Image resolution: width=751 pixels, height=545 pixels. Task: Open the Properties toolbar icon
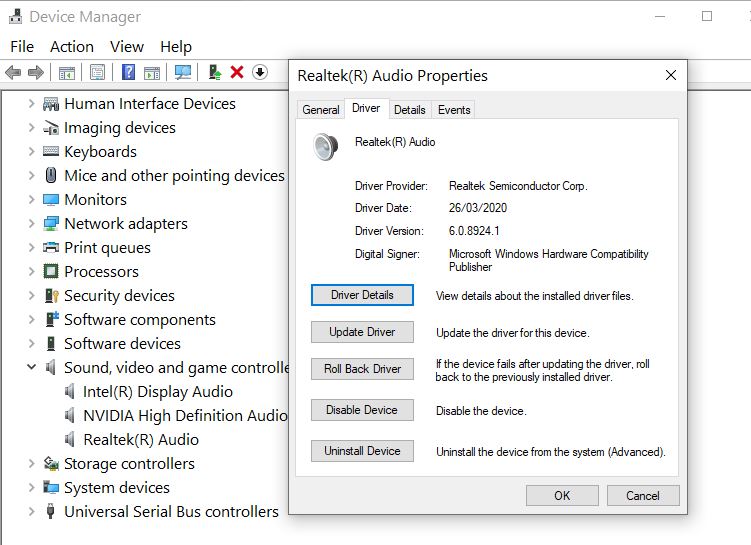pos(97,73)
